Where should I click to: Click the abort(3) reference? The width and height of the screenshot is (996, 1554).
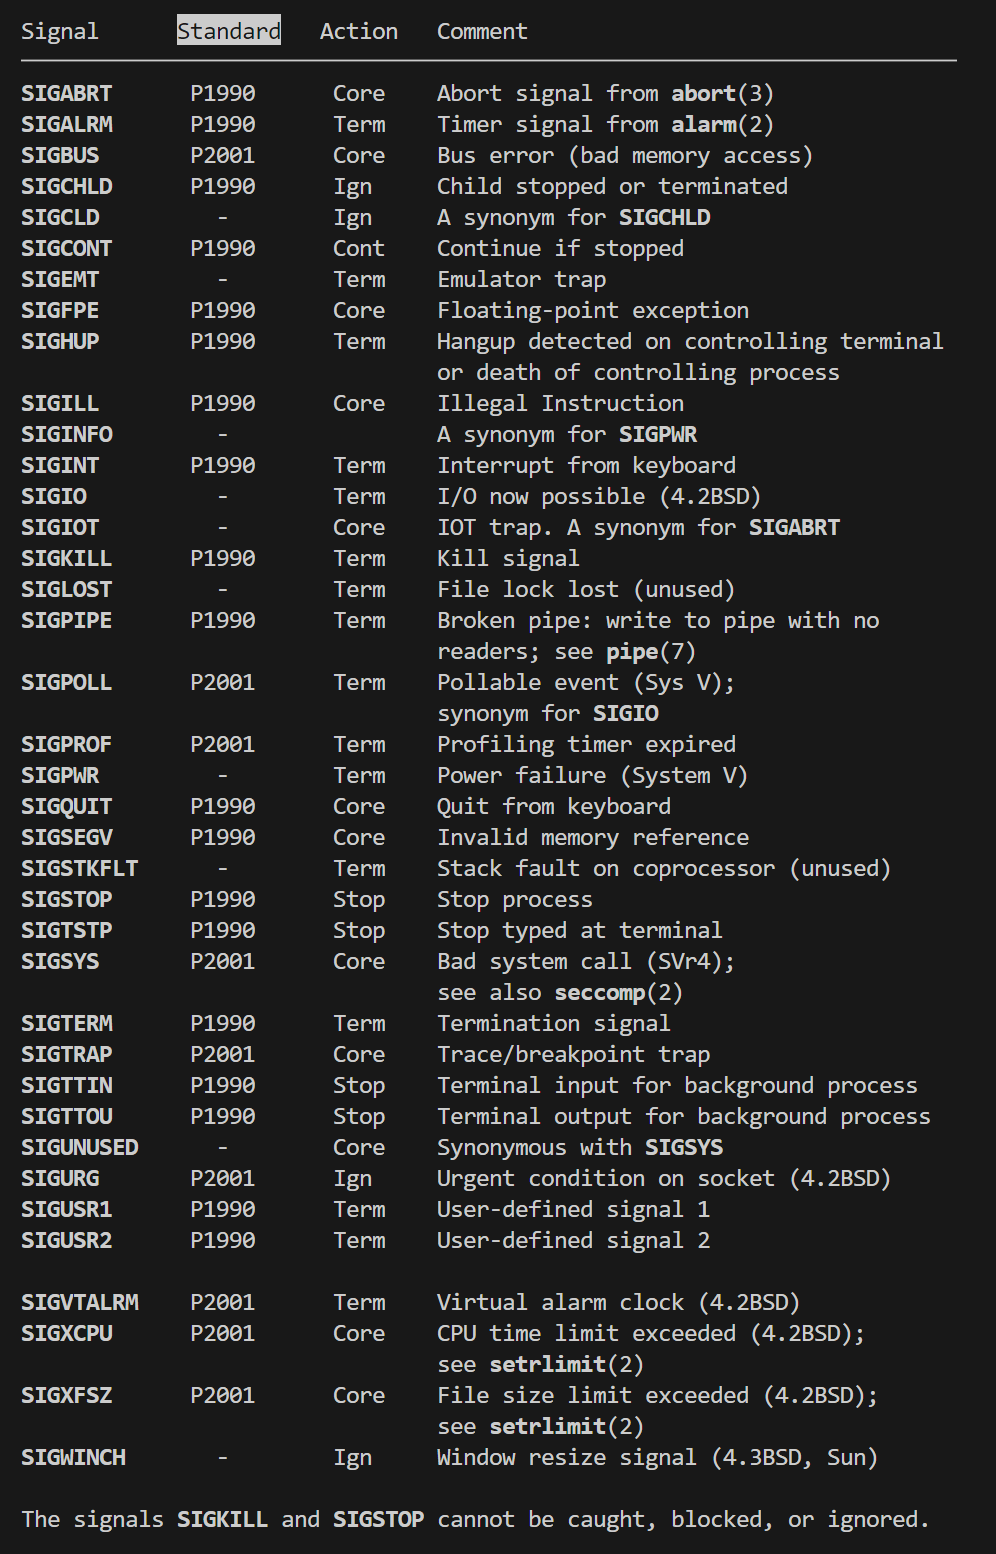722,93
